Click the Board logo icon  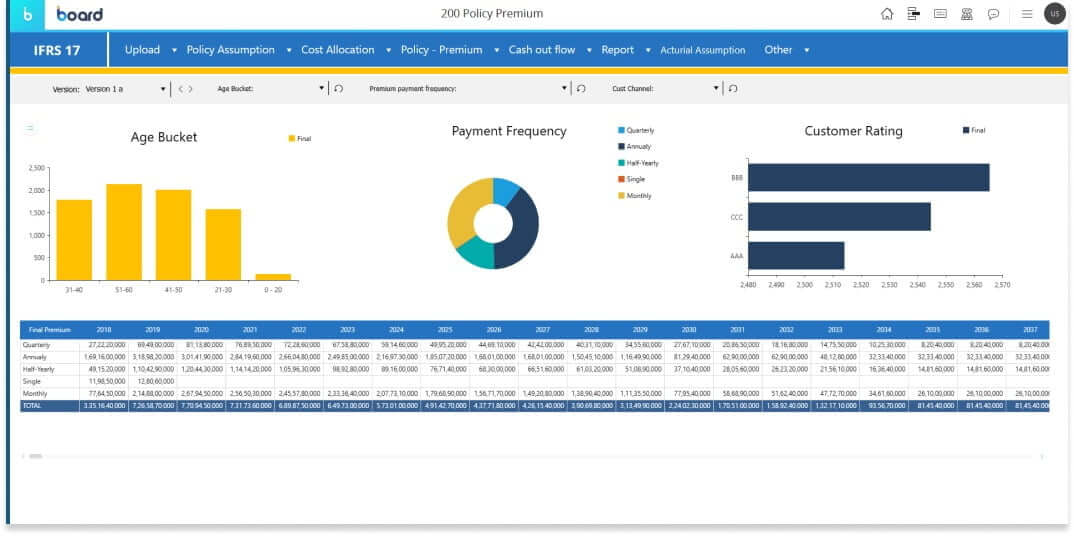[26, 14]
